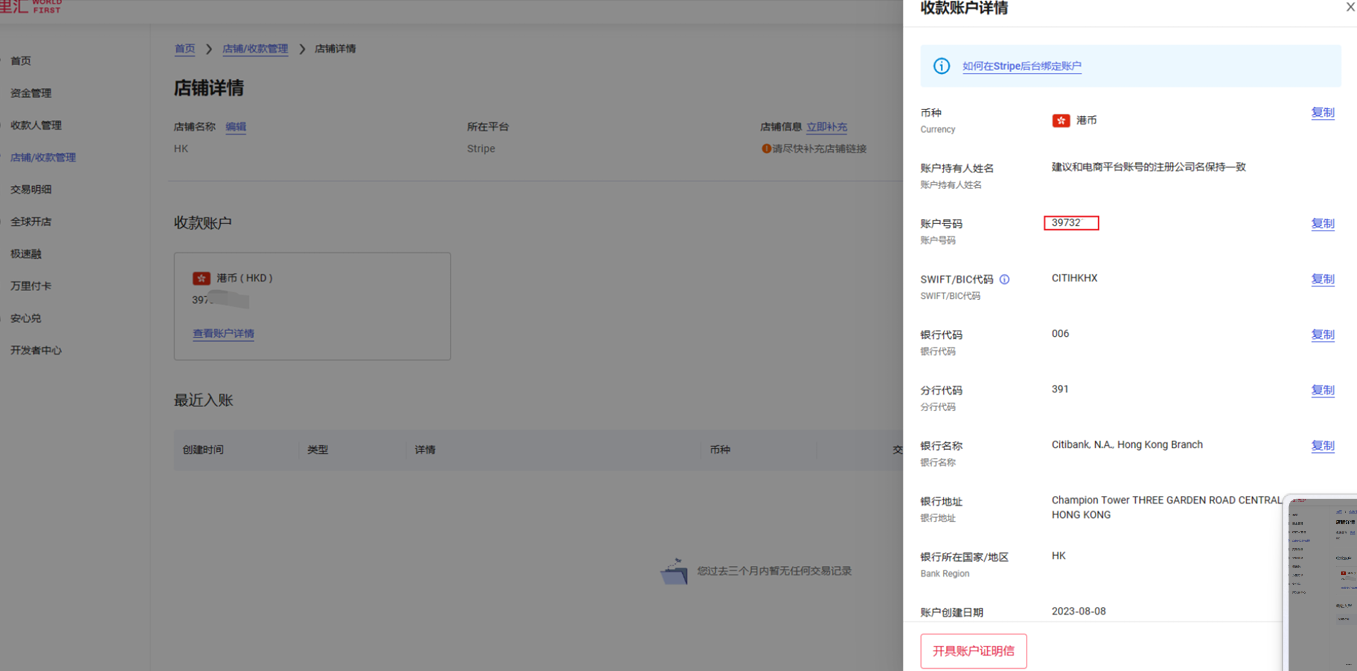This screenshot has width=1357, height=671.
Task: Click the 查看账户详情 link
Action: tap(223, 334)
